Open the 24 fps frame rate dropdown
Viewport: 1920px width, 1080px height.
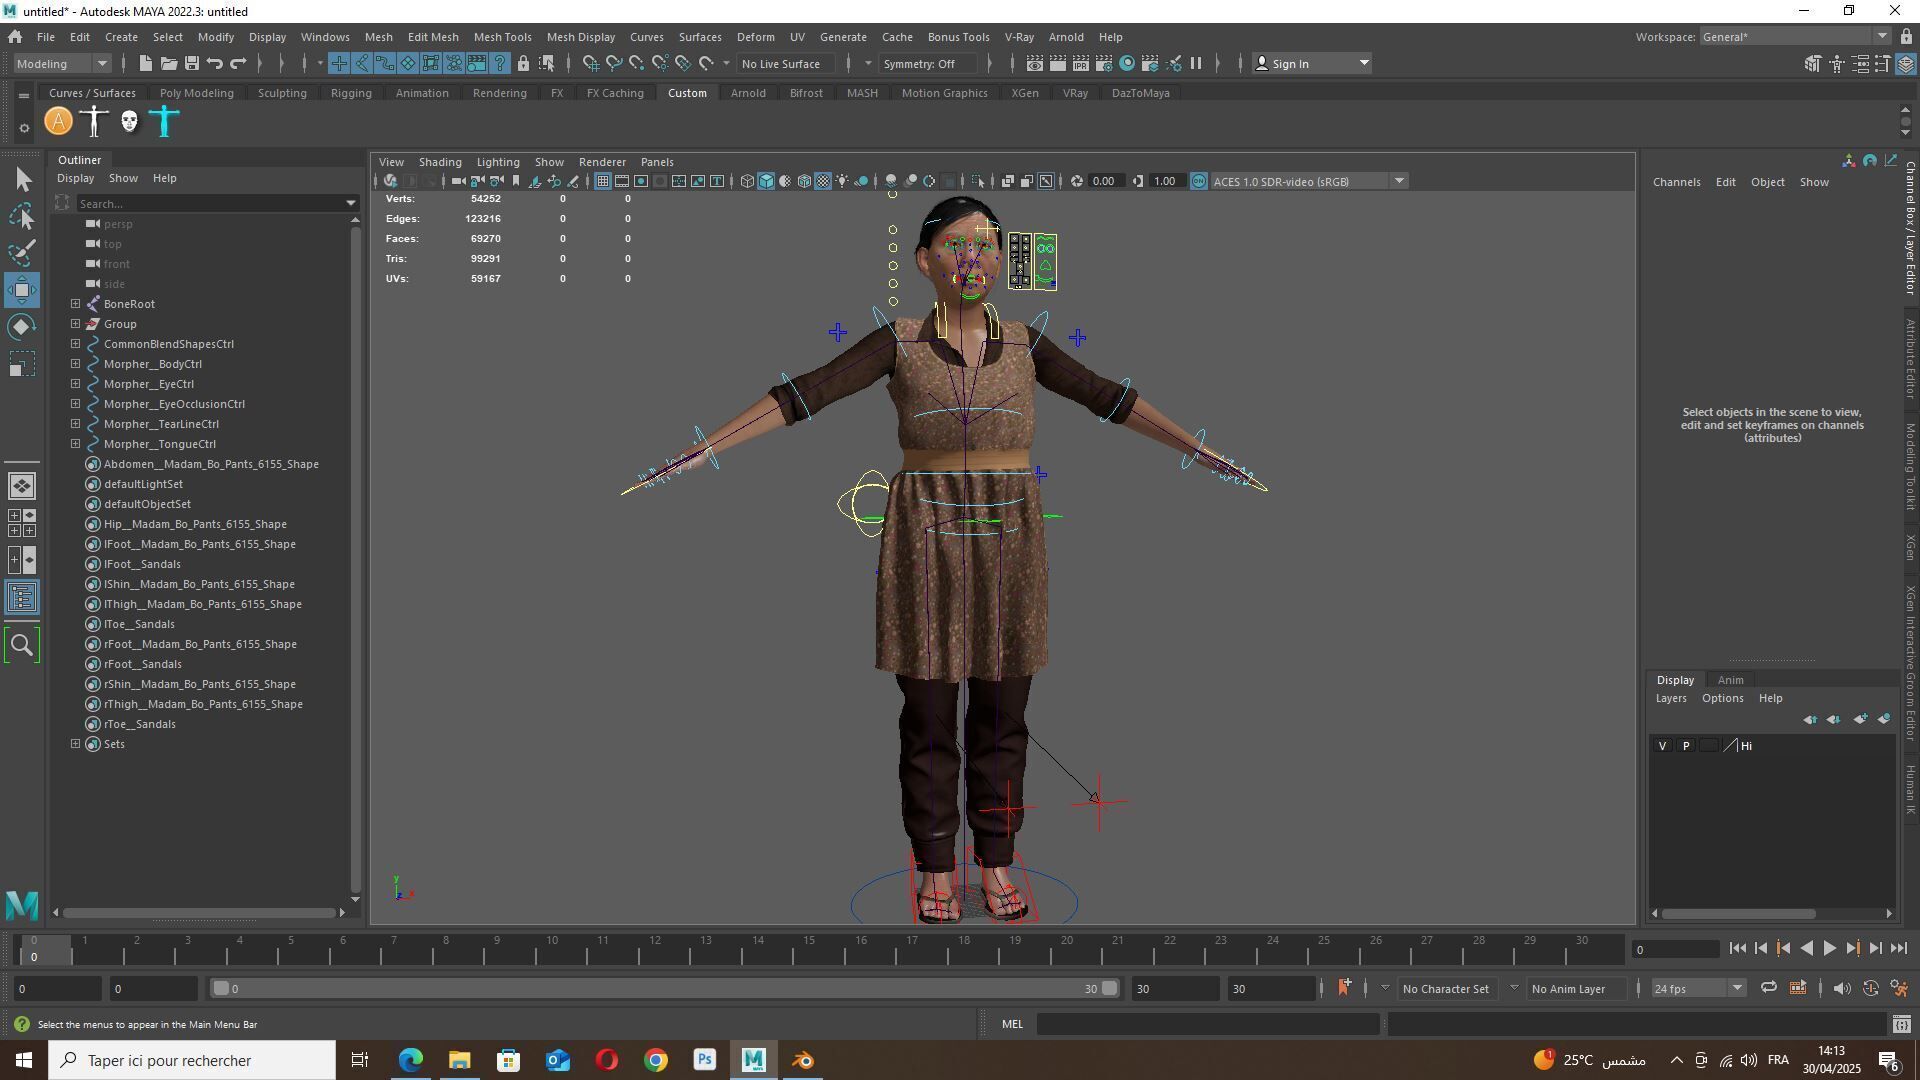pyautogui.click(x=1698, y=988)
